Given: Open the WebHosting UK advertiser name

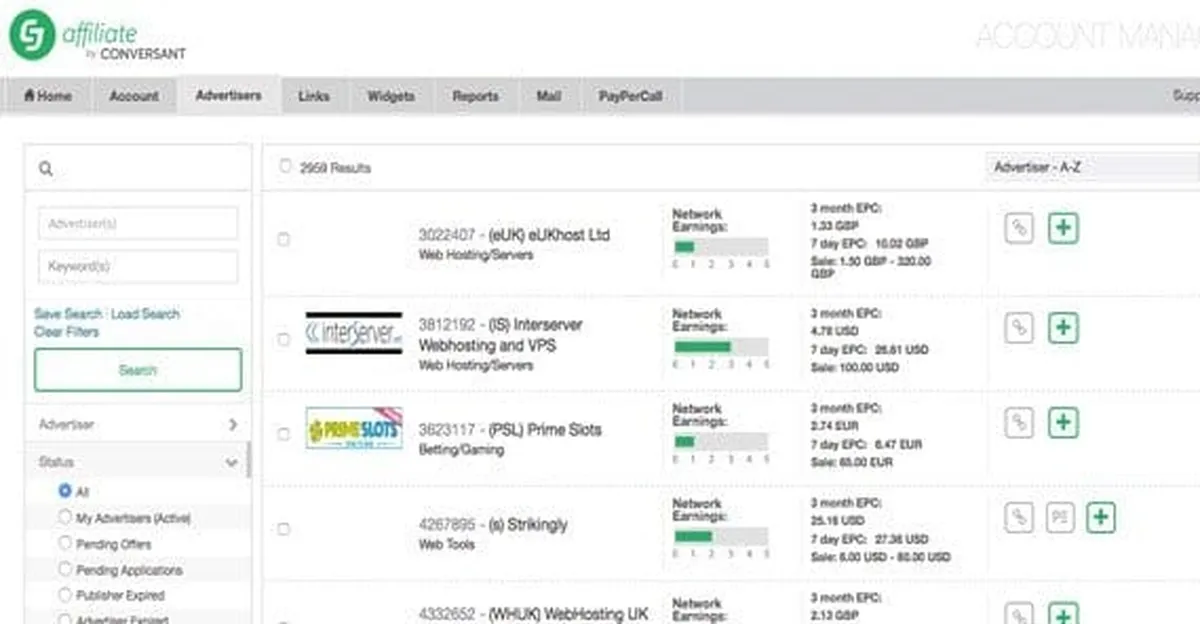Looking at the screenshot, I should click(568, 613).
